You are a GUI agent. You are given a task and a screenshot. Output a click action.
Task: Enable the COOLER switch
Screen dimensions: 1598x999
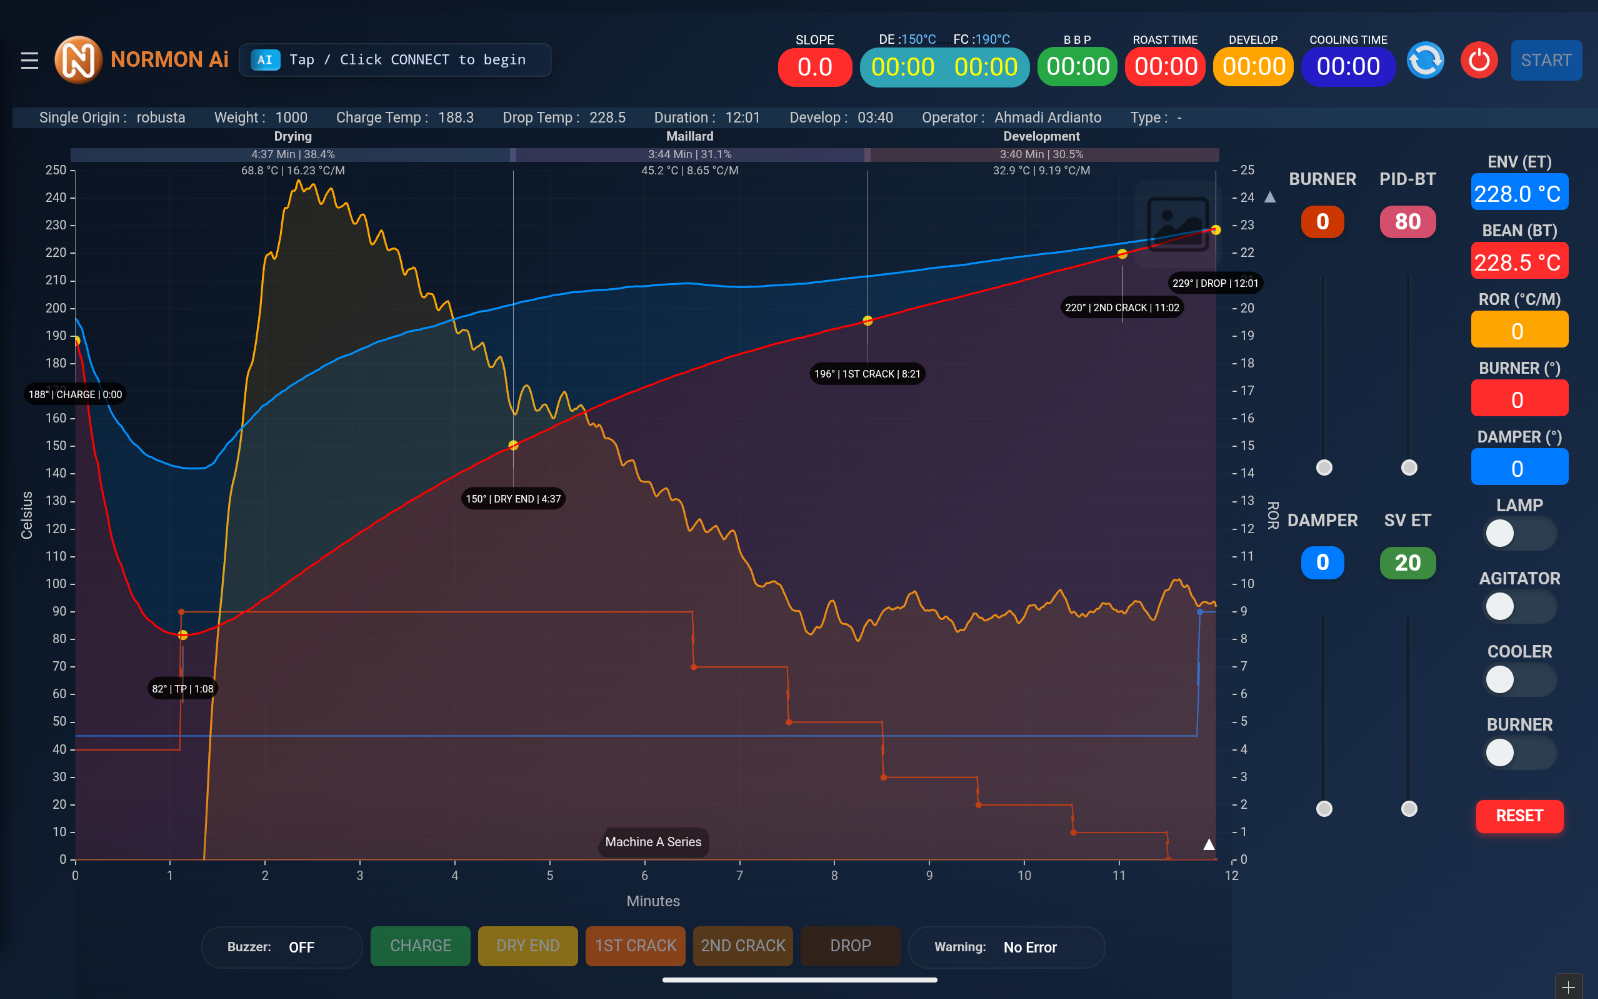click(1518, 680)
